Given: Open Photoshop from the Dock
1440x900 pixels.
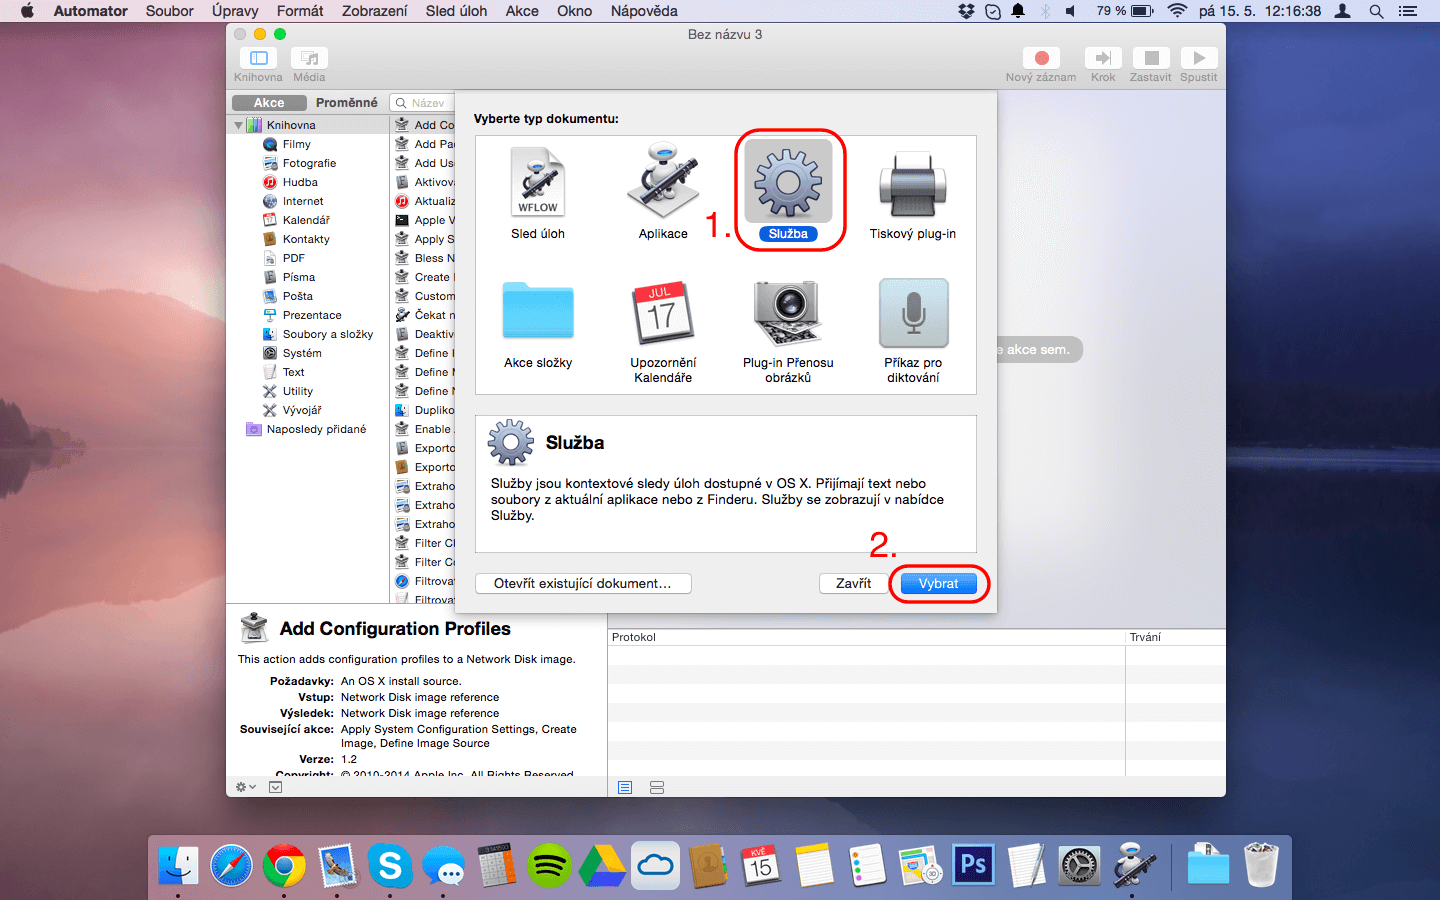Looking at the screenshot, I should pyautogui.click(x=973, y=865).
